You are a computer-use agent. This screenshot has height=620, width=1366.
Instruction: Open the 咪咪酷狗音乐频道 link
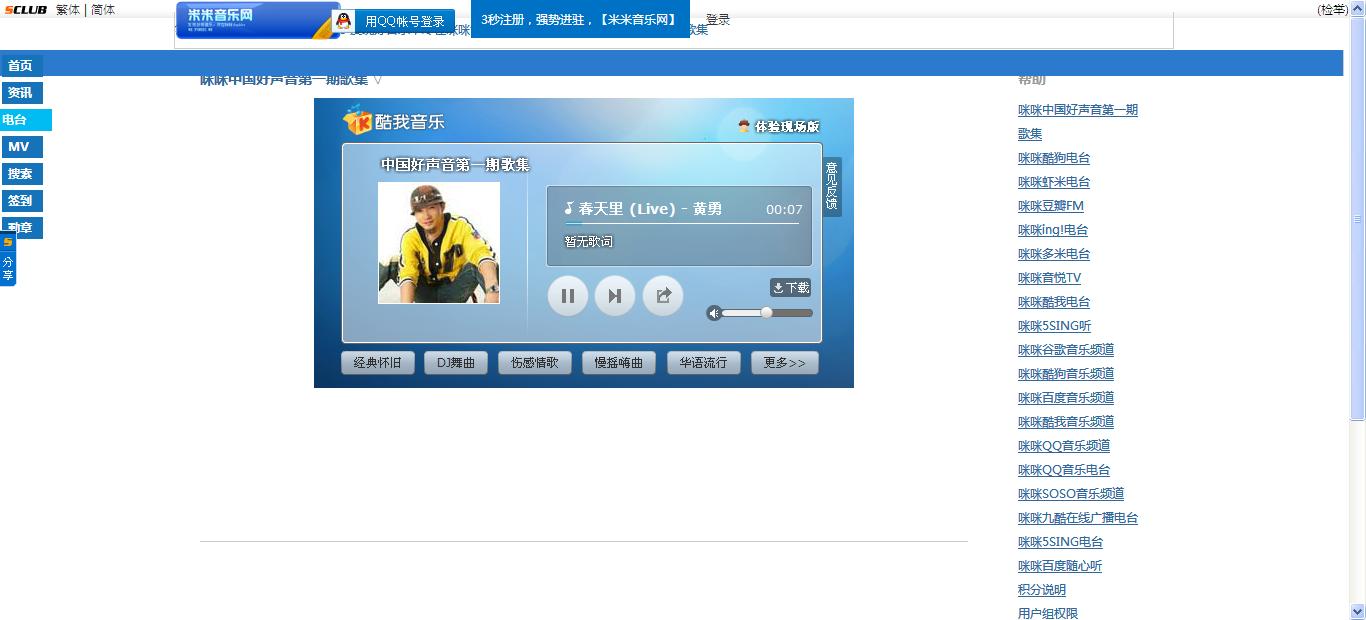1066,374
